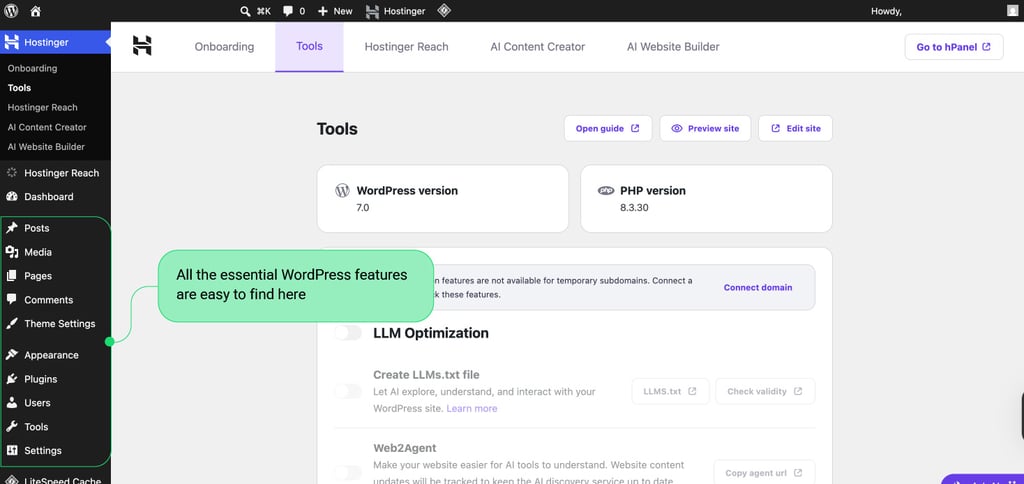
Task: Toggle the LLM Optimization switch
Action: pos(347,333)
